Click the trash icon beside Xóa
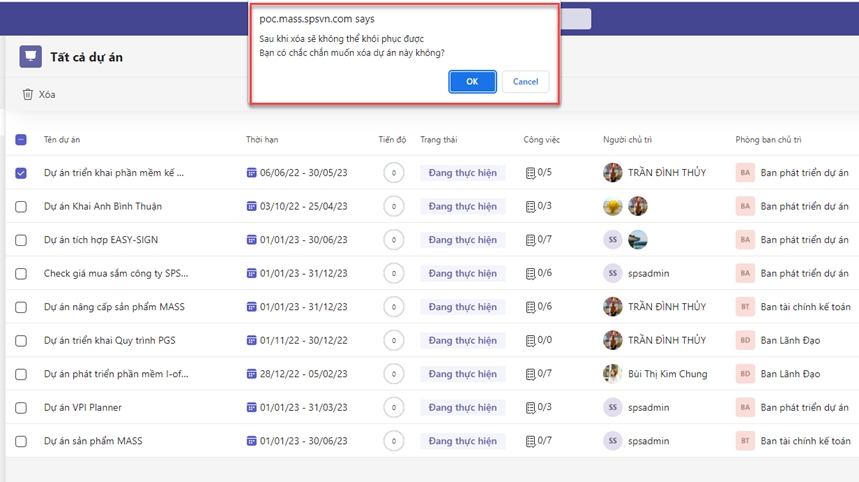Viewport: 859px width, 482px height. tap(27, 95)
